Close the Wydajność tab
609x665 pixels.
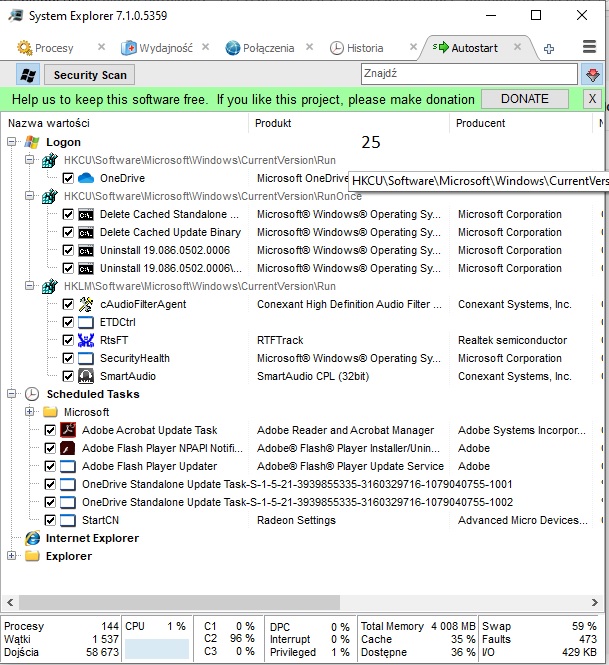click(206, 47)
